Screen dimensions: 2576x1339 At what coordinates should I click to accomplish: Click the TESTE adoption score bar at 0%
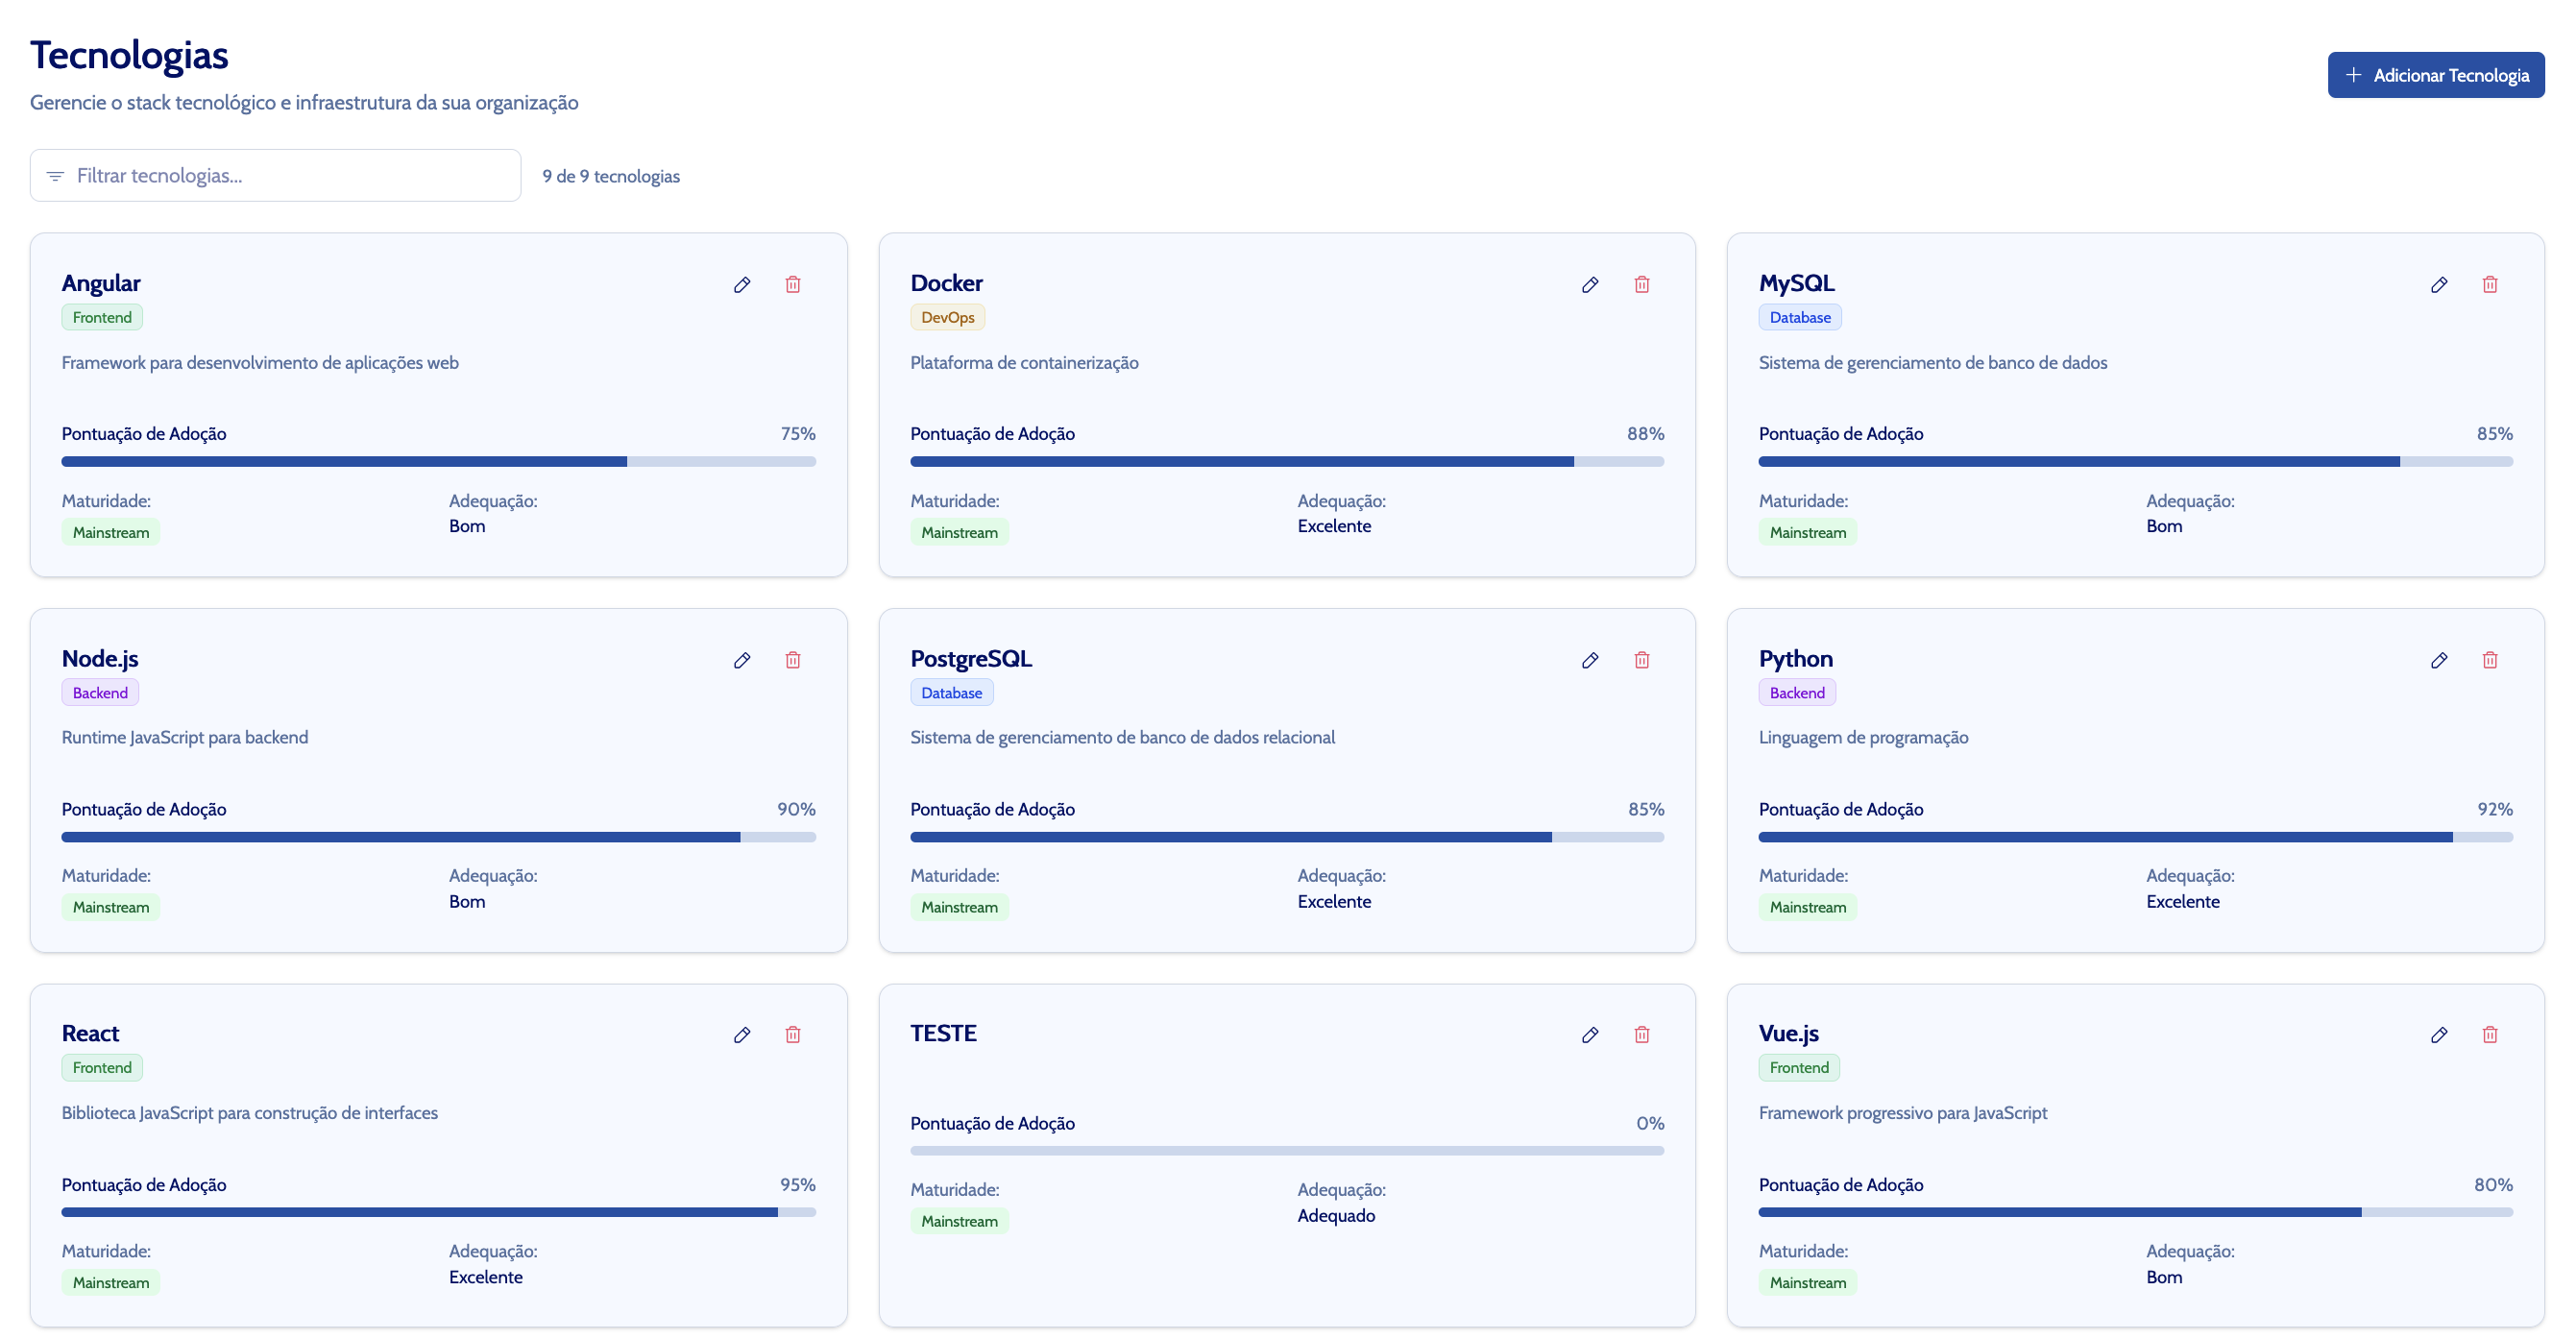click(x=1286, y=1151)
